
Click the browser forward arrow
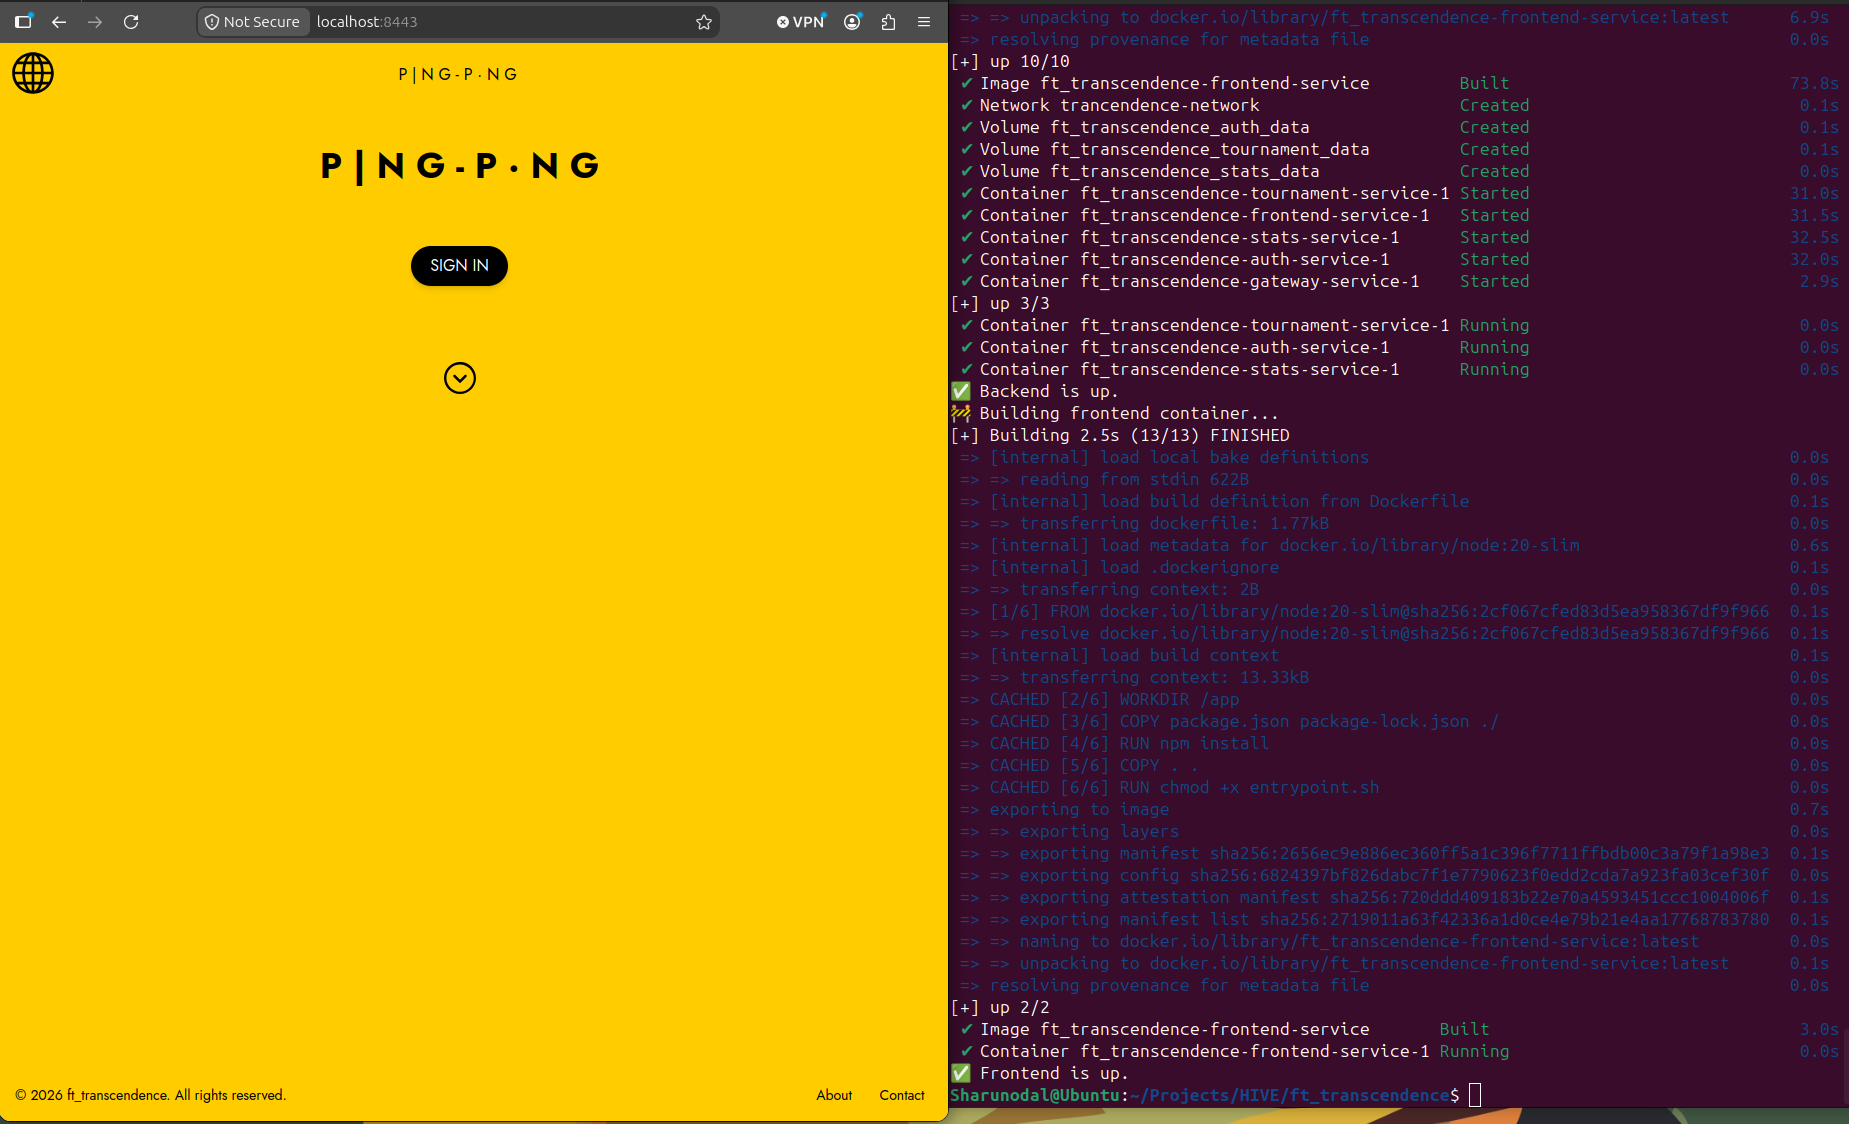coord(95,22)
